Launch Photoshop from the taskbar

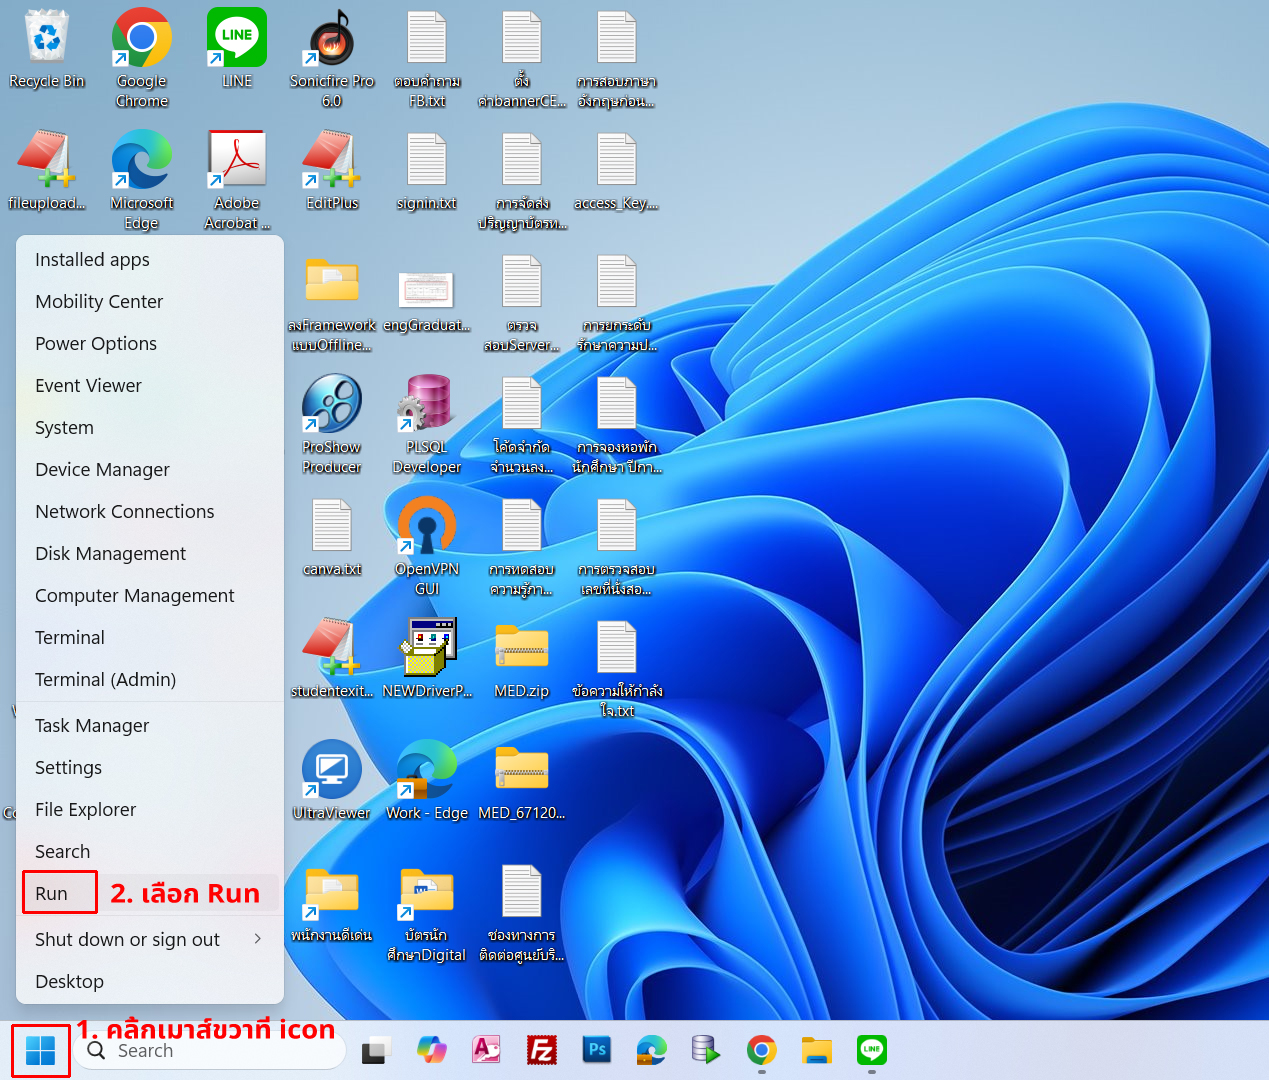pos(597,1050)
